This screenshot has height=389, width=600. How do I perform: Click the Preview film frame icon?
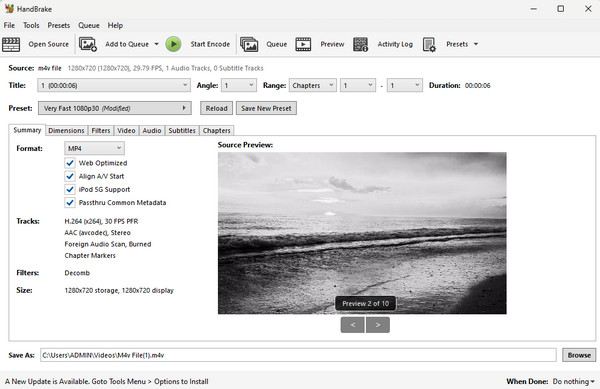(303, 44)
